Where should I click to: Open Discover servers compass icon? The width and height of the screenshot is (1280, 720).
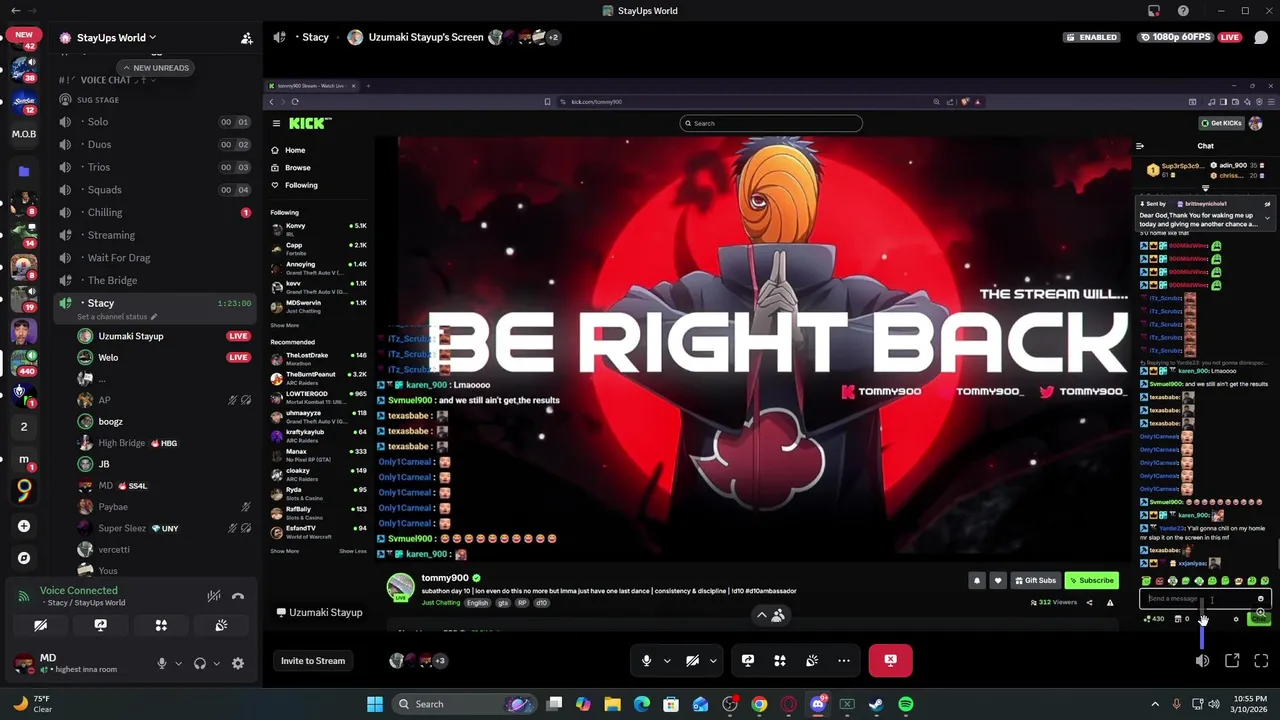24,558
